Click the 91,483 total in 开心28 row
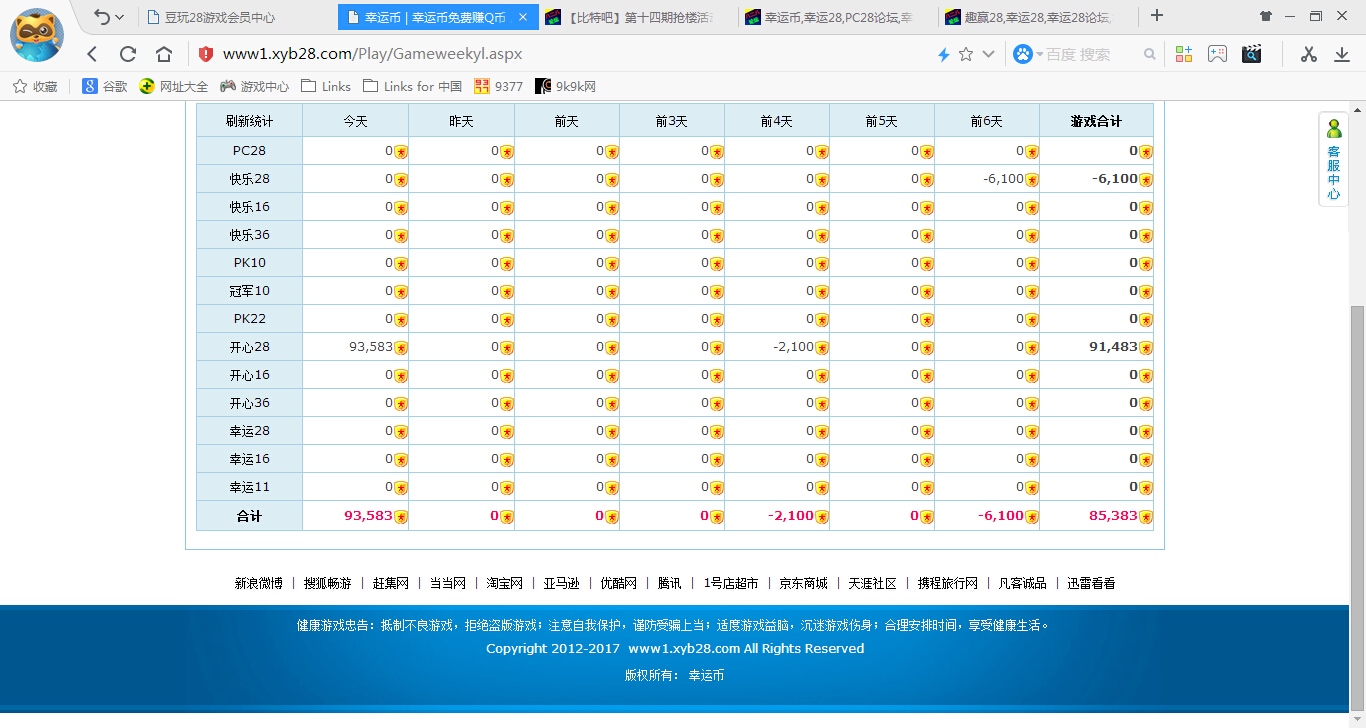This screenshot has width=1366, height=728. tap(1113, 347)
